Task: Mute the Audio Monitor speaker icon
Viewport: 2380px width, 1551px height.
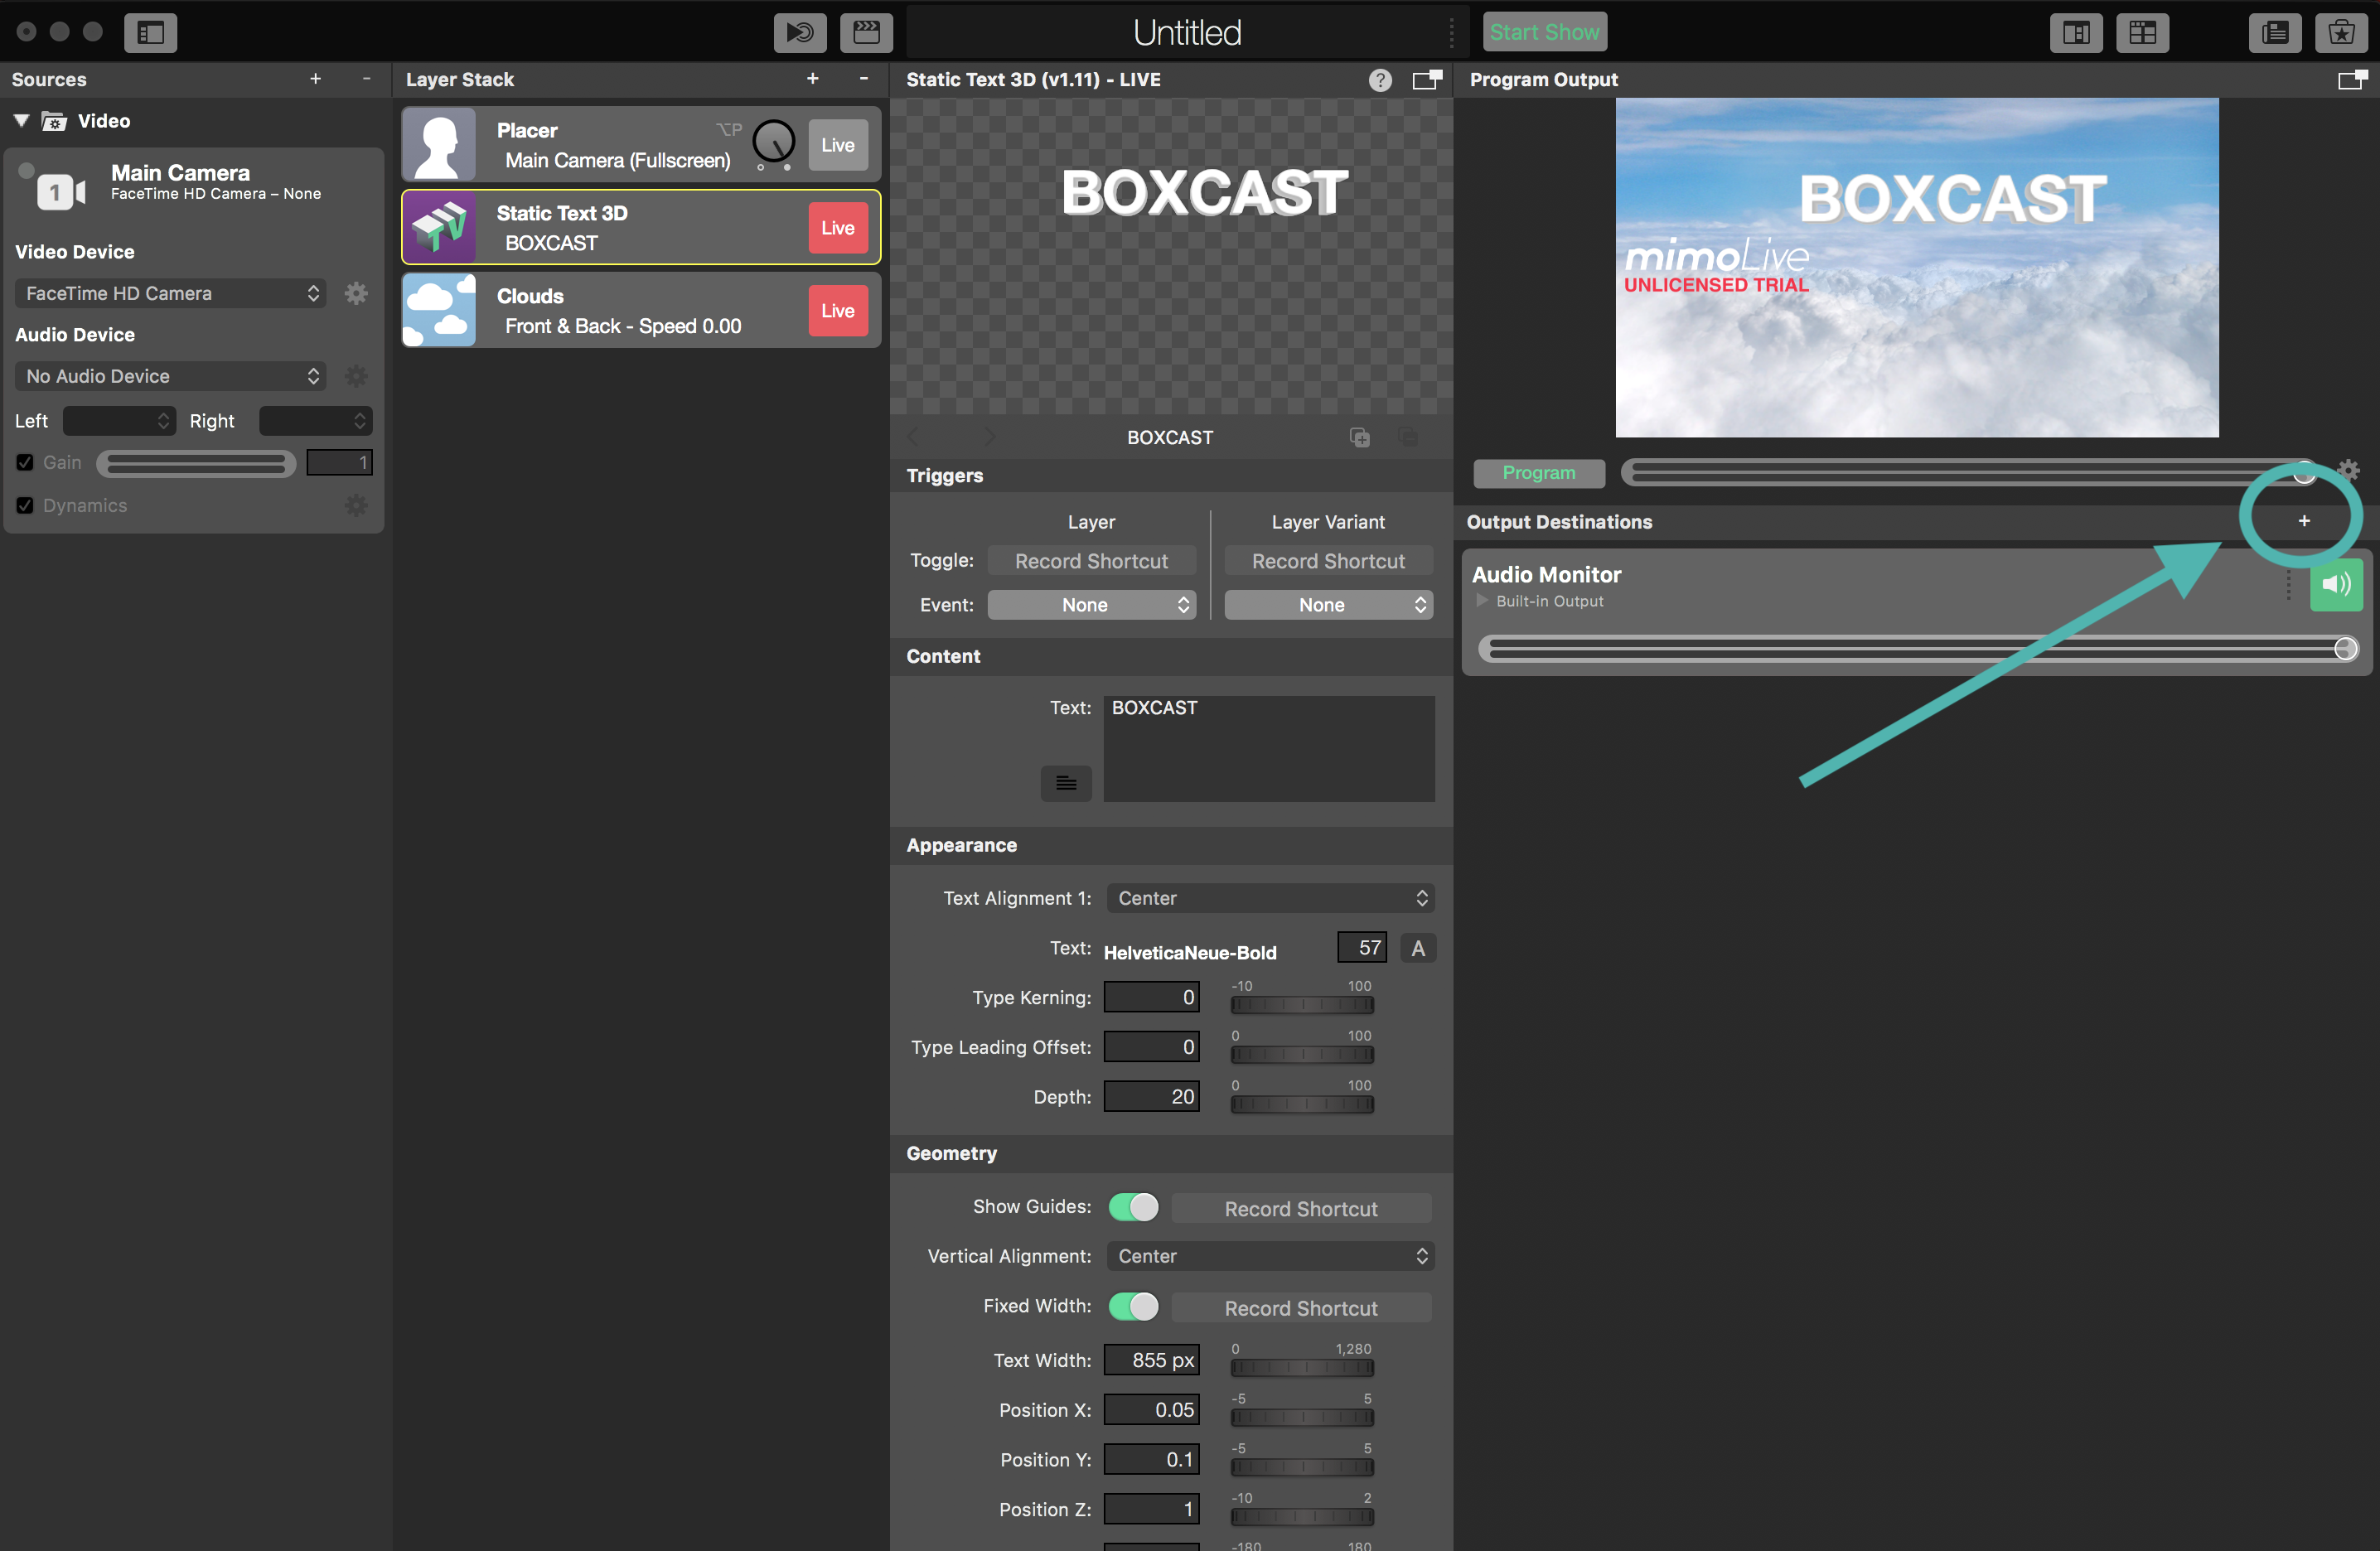Action: [x=2335, y=584]
